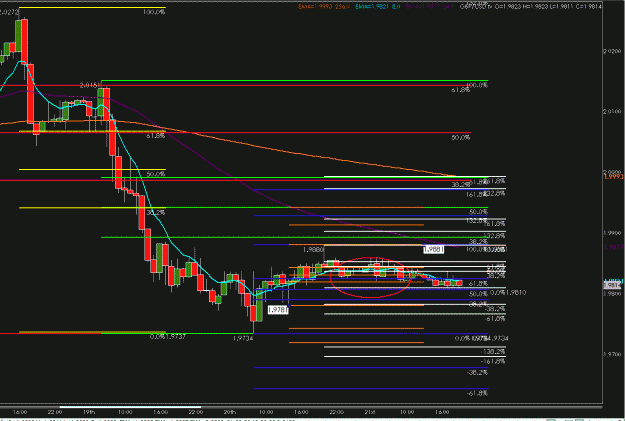This screenshot has height=421, width=625.
Task: Click the cyan EMA 8 legend text
Action: point(378,6)
